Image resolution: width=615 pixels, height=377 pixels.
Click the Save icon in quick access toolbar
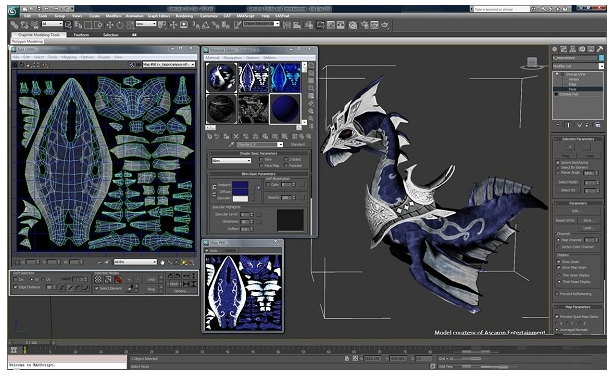[x=39, y=9]
